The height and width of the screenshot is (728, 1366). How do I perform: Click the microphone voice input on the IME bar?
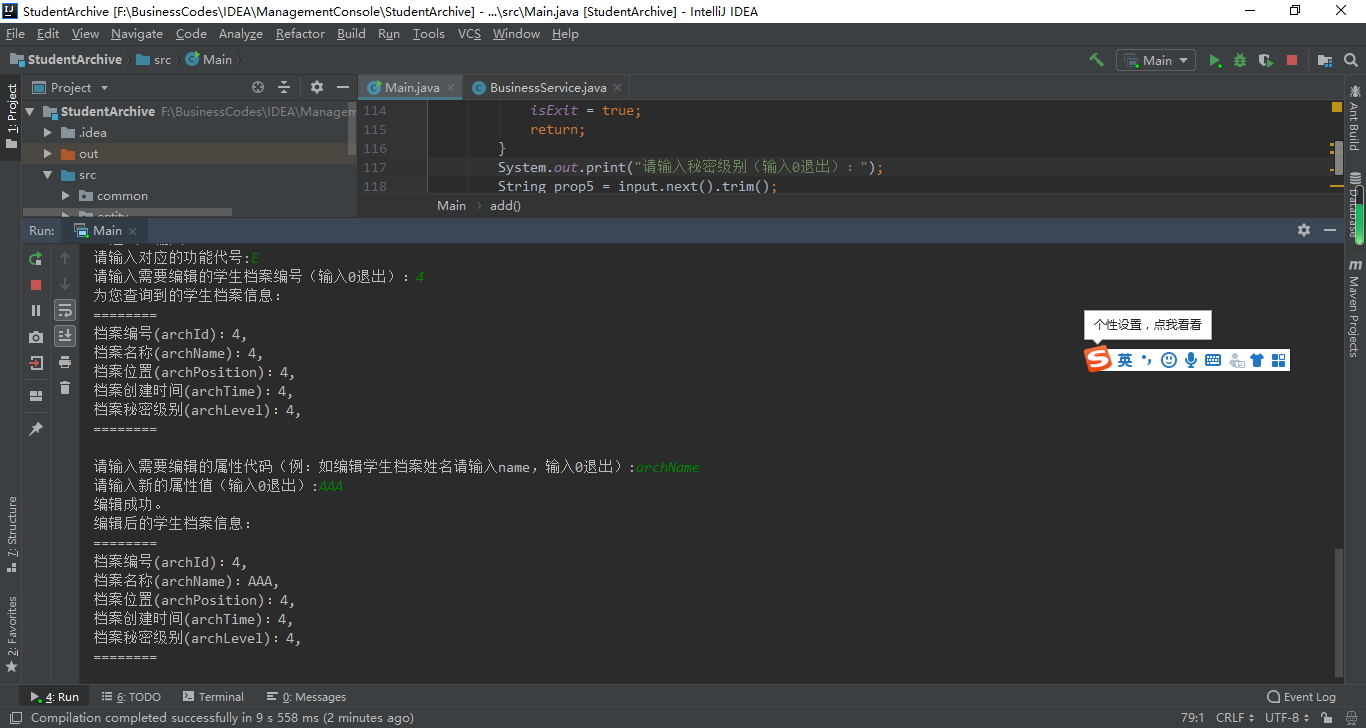[x=1191, y=360]
